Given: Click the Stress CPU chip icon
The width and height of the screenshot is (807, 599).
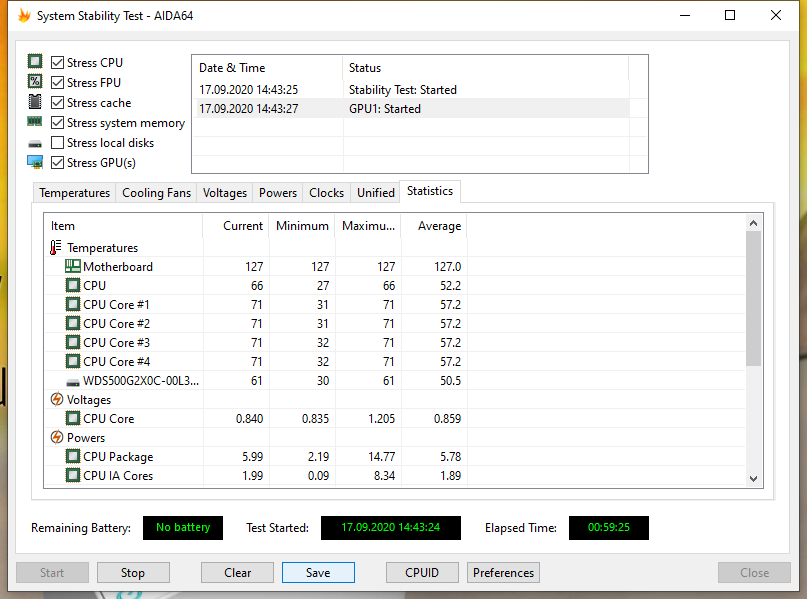Looking at the screenshot, I should (x=35, y=61).
